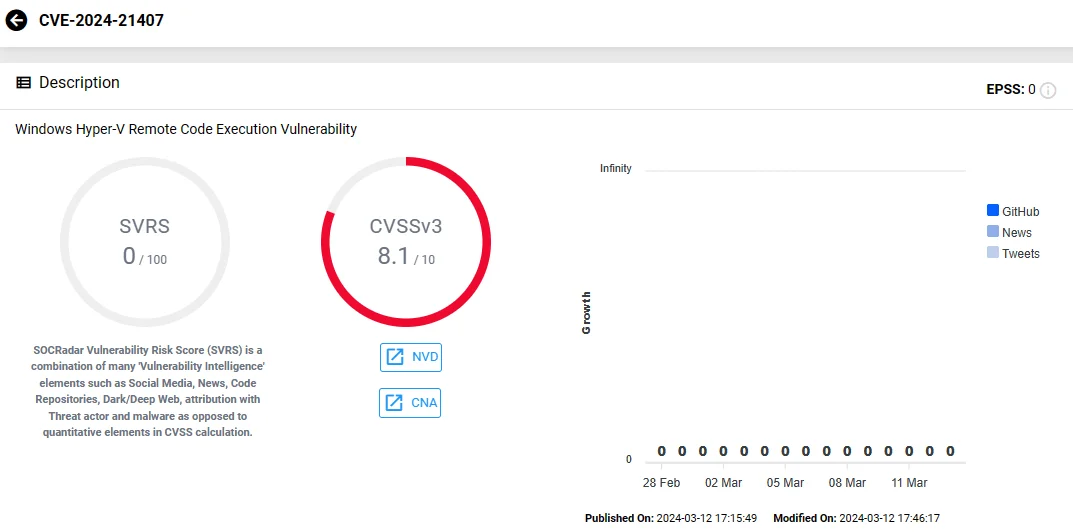The width and height of the screenshot is (1073, 532).
Task: Click the back arrow next to CVE-2024-21407
Action: click(x=16, y=21)
